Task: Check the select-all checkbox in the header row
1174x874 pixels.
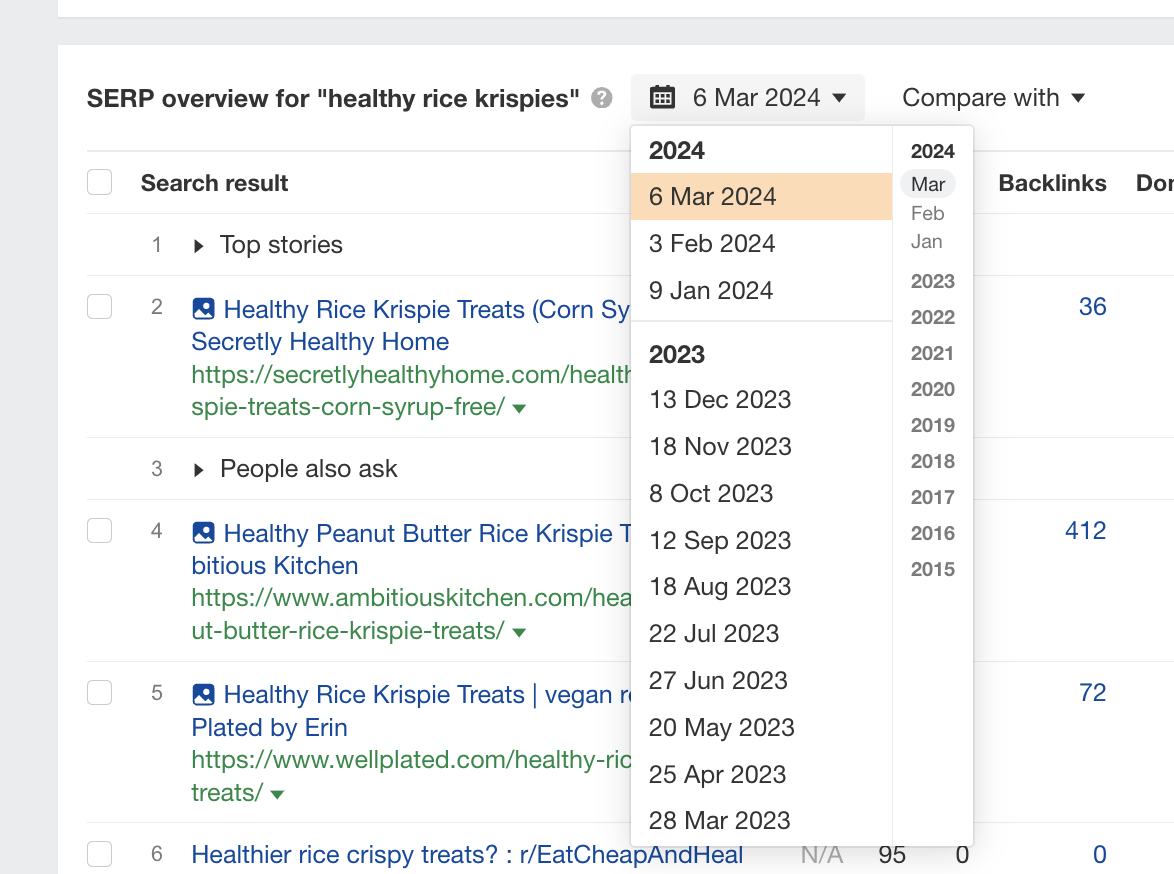Action: (x=99, y=182)
